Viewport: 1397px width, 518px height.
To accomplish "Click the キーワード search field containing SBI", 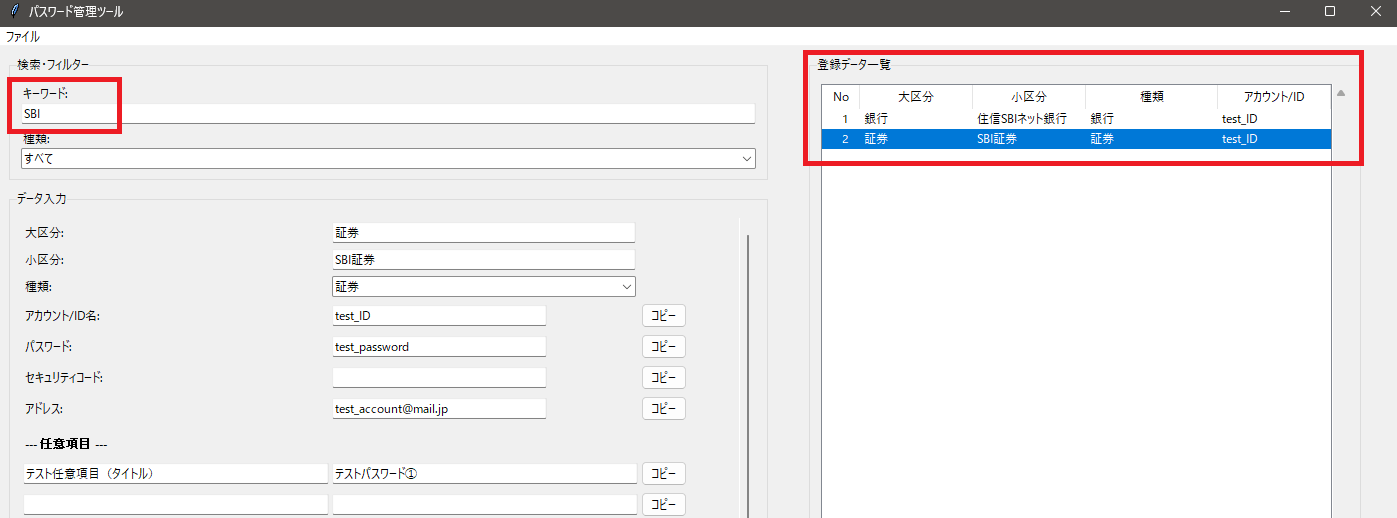I will click(x=388, y=114).
